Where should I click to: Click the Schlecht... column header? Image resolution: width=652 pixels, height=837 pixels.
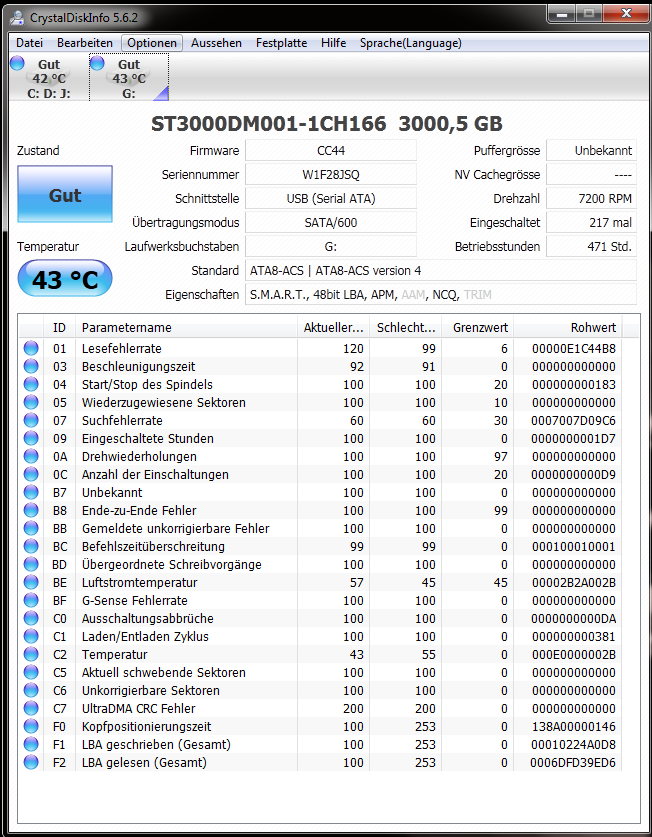(x=406, y=327)
